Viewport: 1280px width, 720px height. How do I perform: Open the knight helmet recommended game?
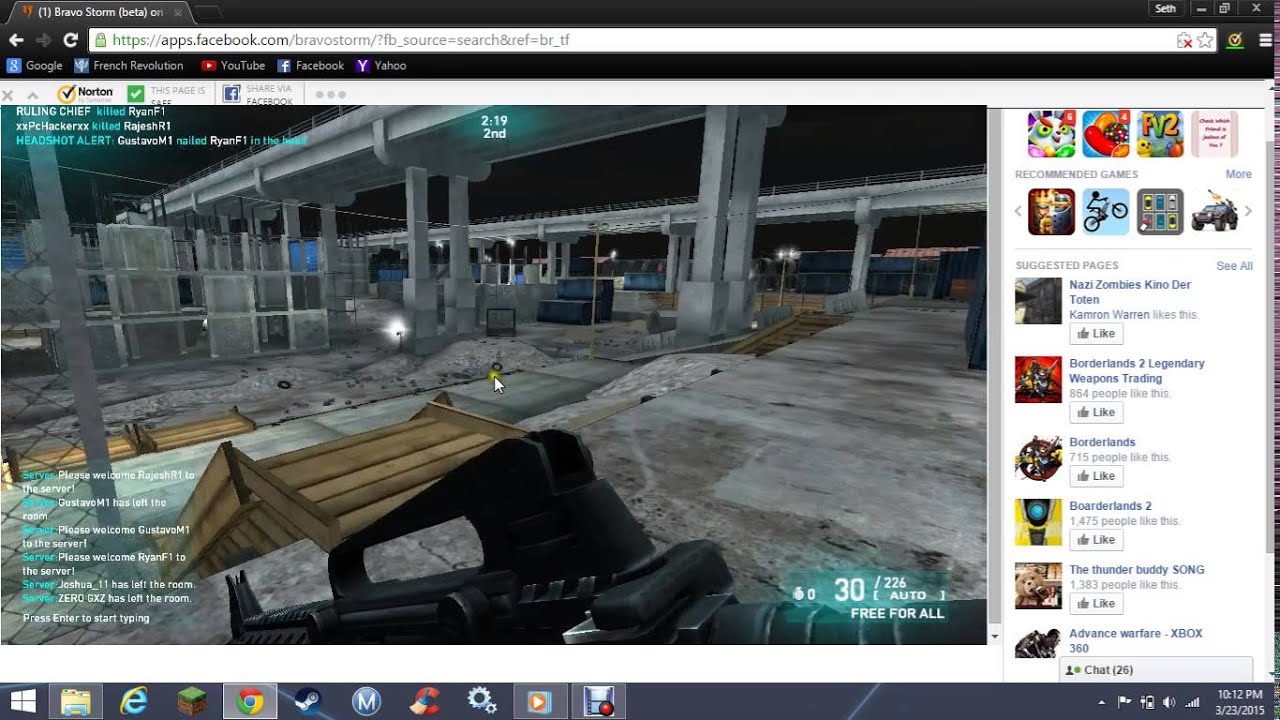(1051, 211)
